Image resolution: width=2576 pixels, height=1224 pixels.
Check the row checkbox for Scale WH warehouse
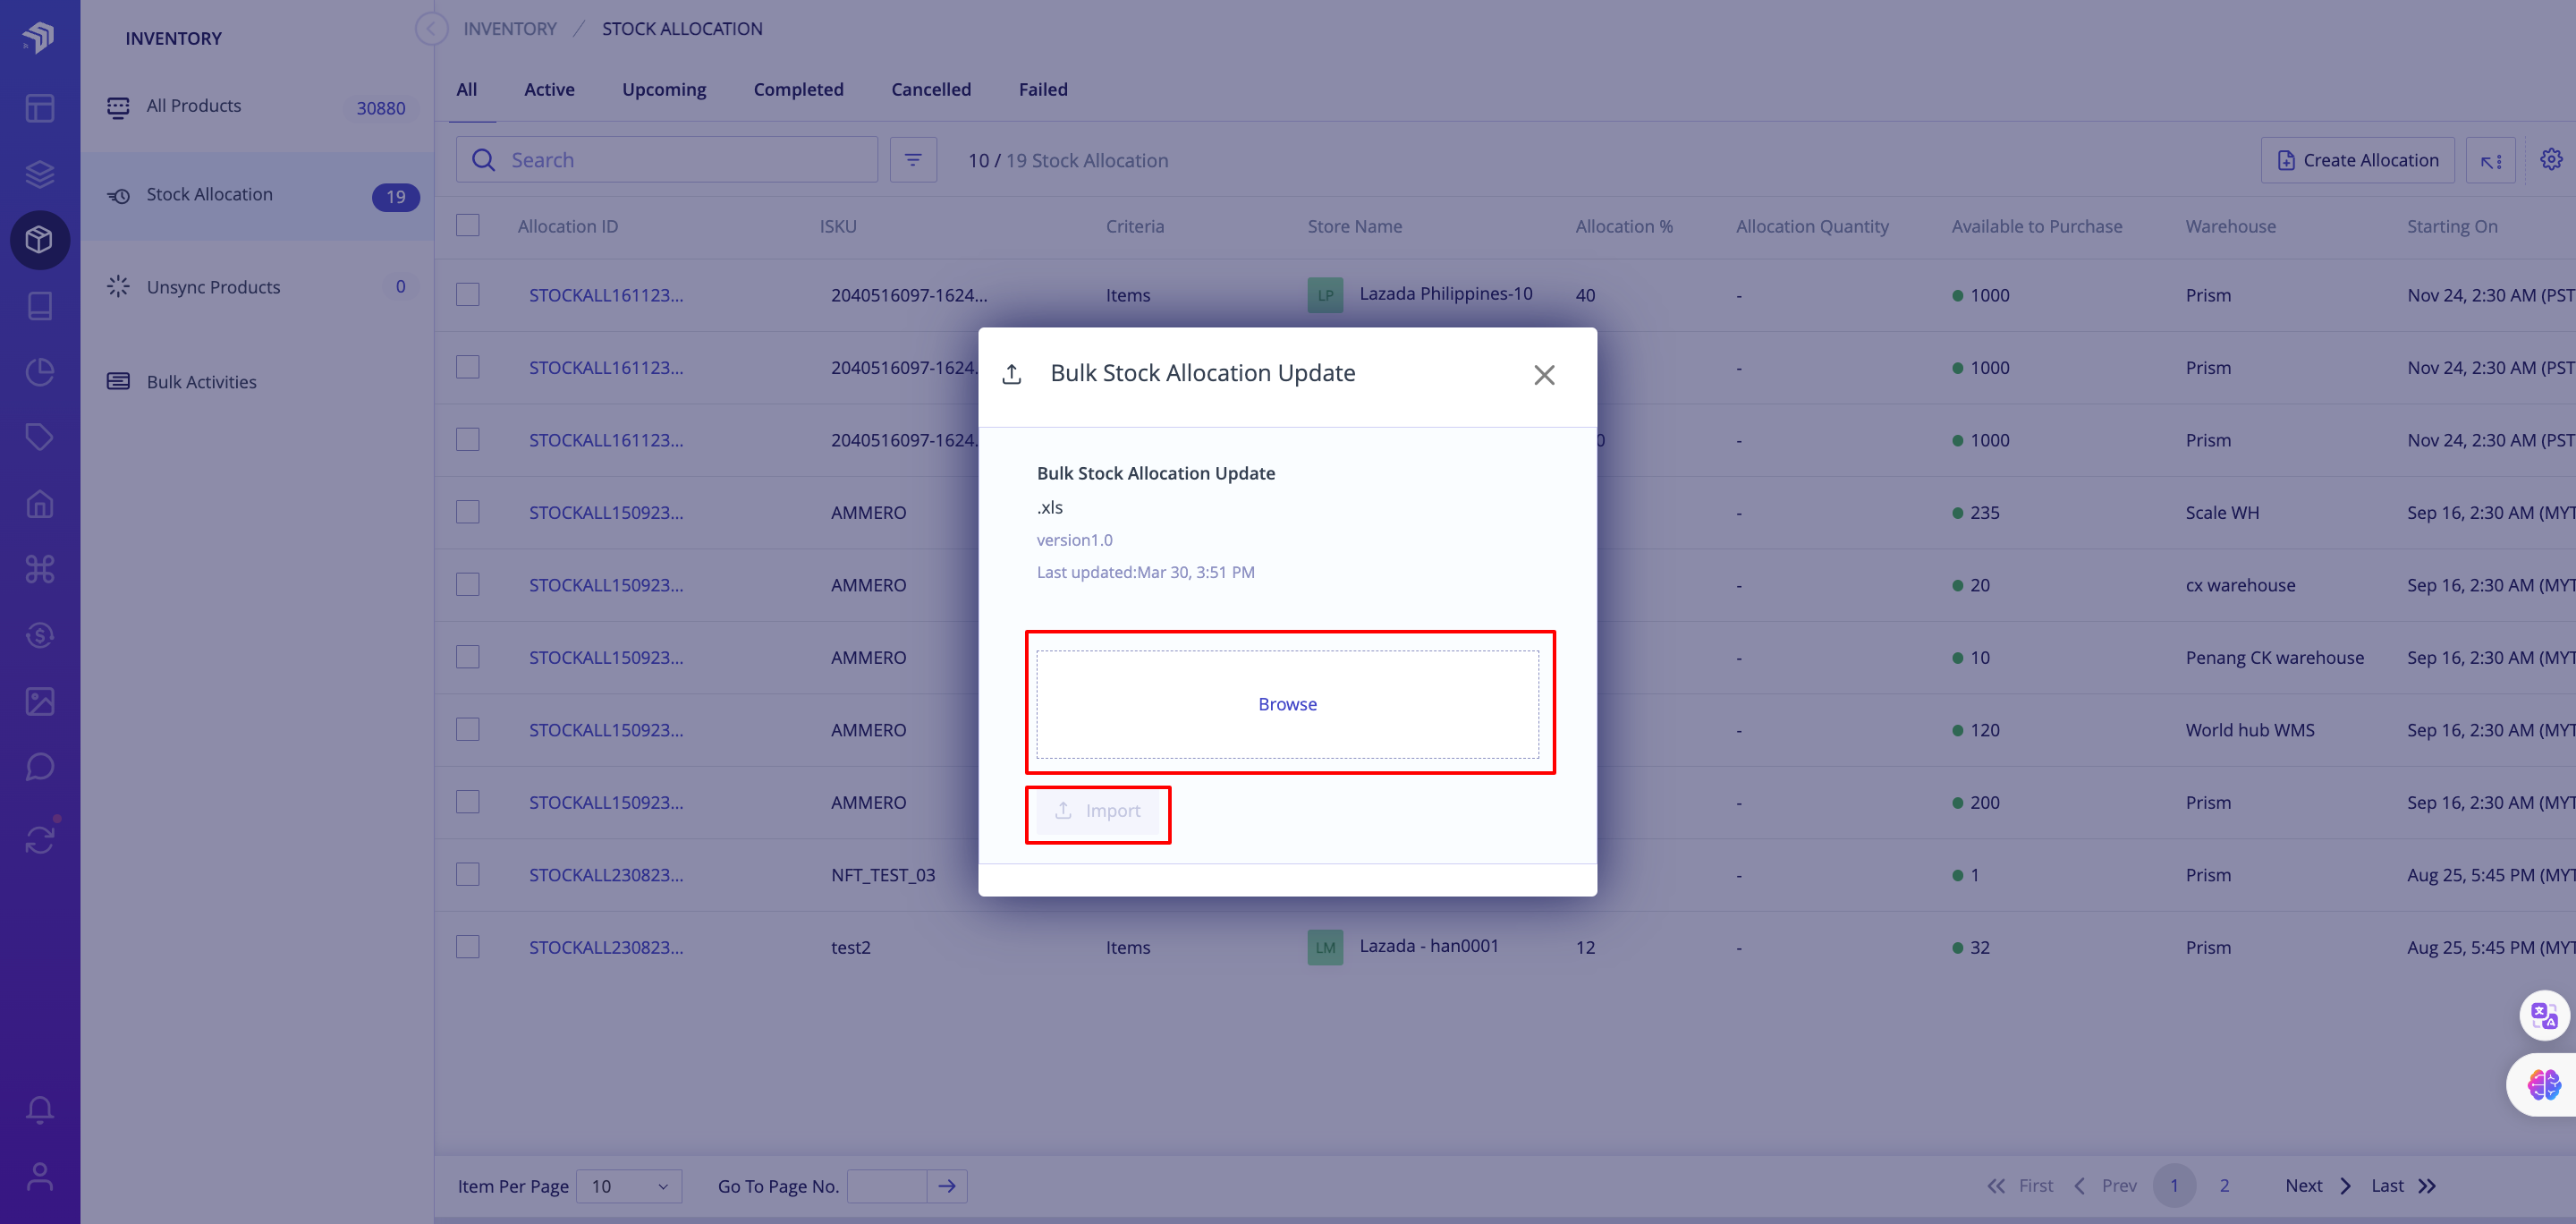click(468, 512)
